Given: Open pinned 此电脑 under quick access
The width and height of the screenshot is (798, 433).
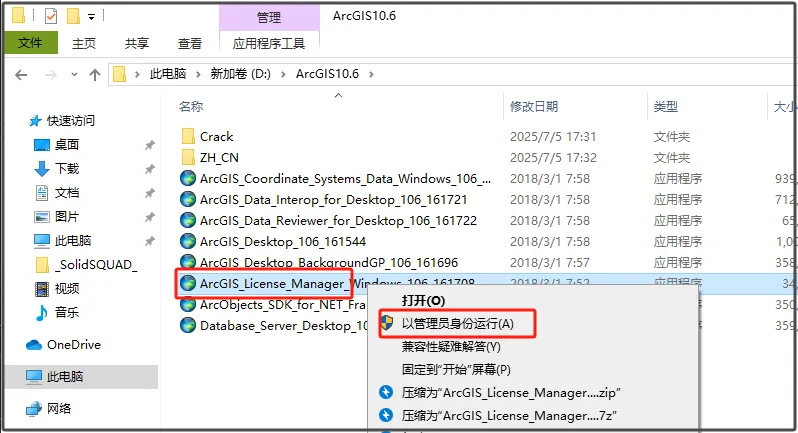Looking at the screenshot, I should (73, 240).
